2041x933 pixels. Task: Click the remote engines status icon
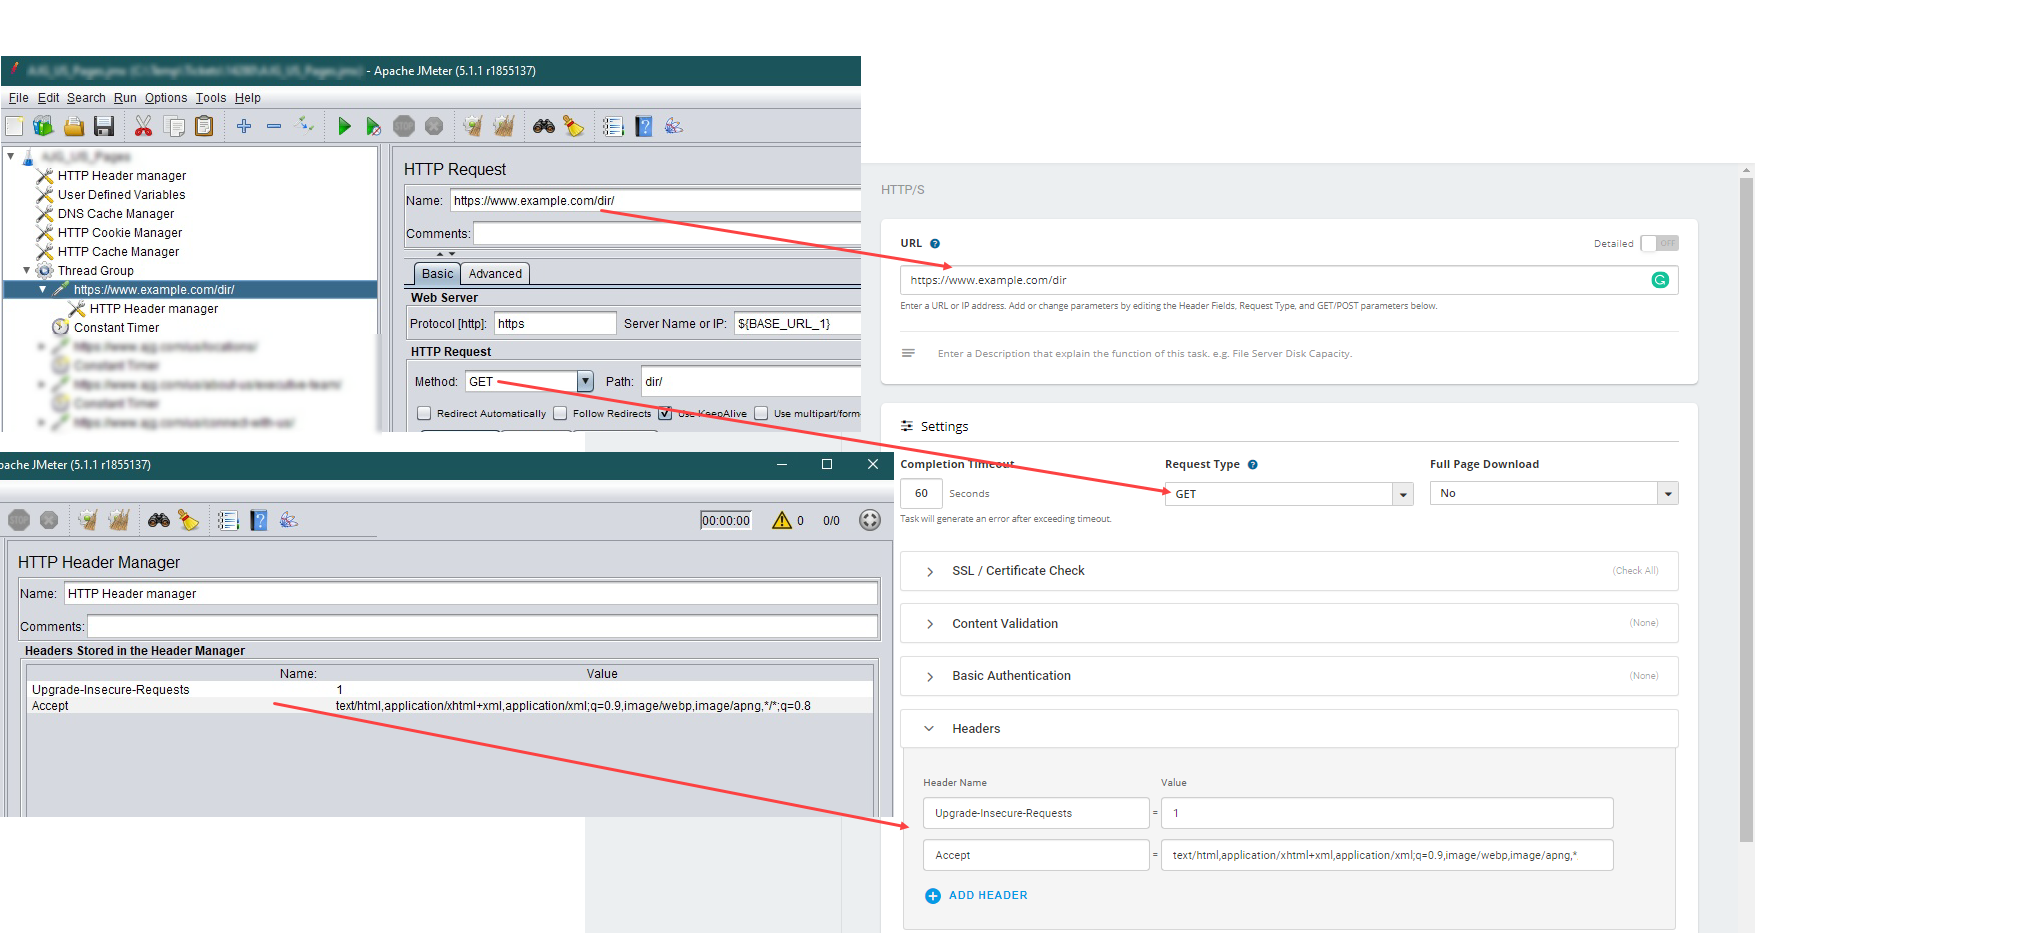[x=870, y=520]
